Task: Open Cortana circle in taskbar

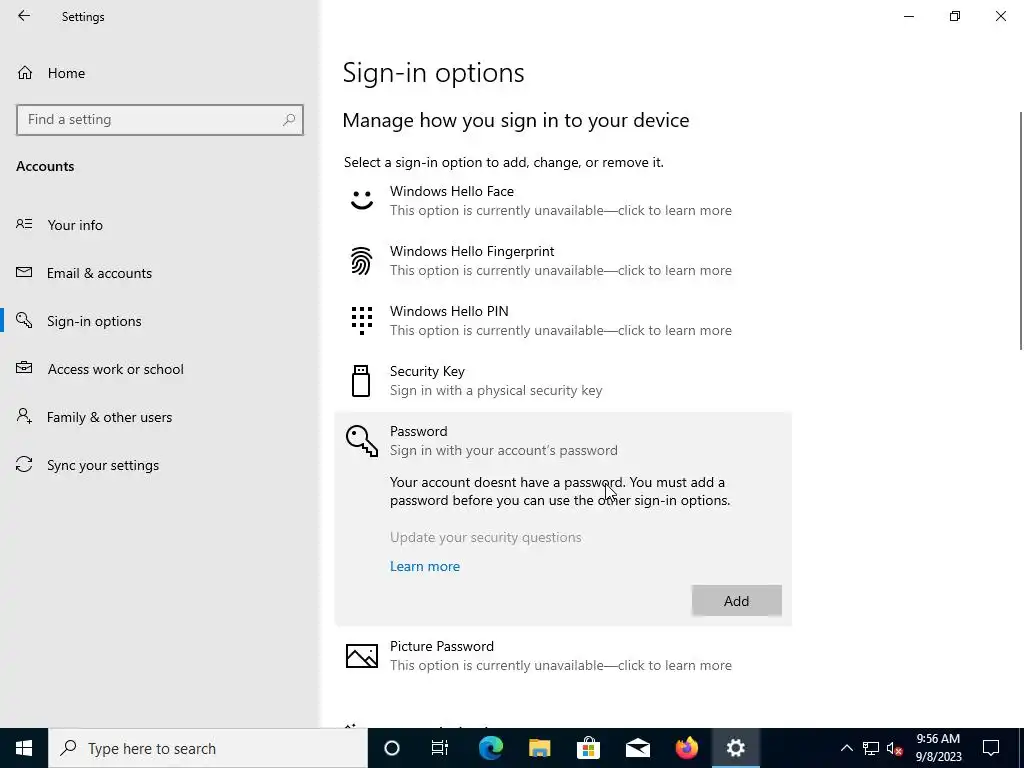Action: (392, 748)
